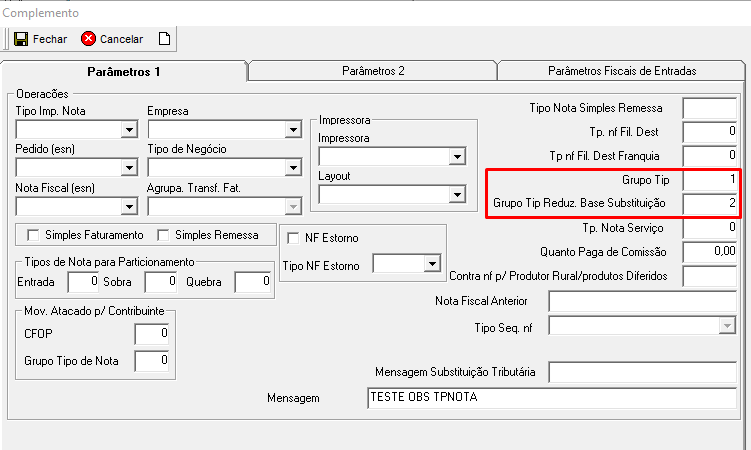Click Tp nf Fil. Dest Franquia field
This screenshot has width=751, height=450.
point(709,156)
